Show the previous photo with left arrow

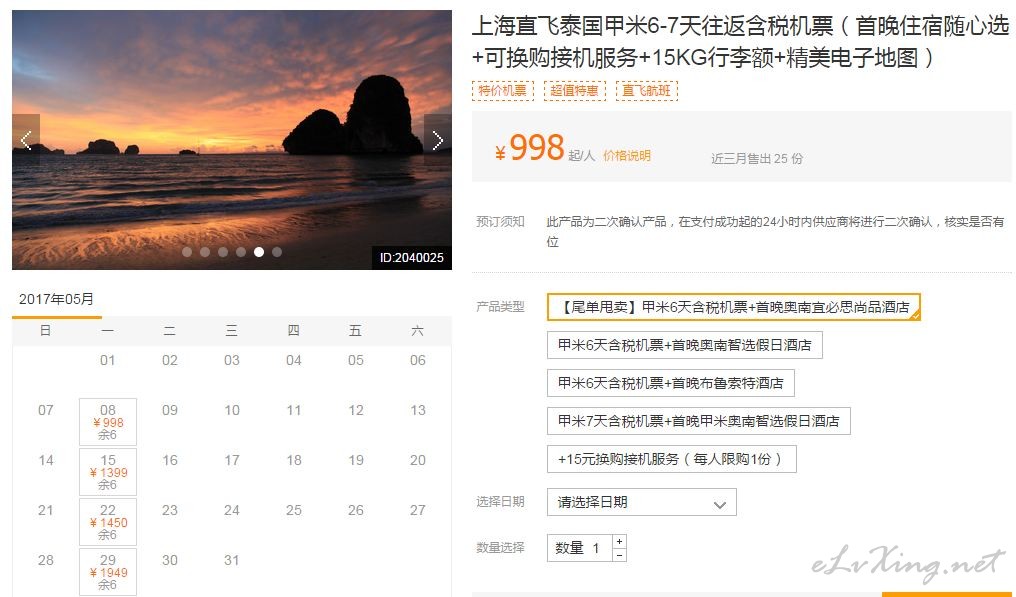point(26,140)
